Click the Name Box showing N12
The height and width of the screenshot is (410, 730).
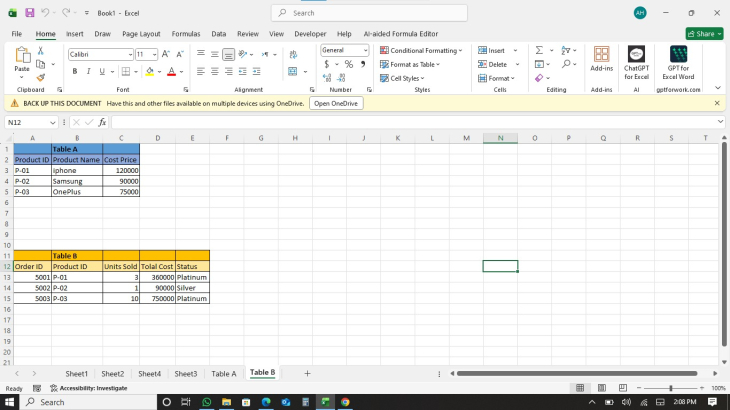click(x=28, y=122)
